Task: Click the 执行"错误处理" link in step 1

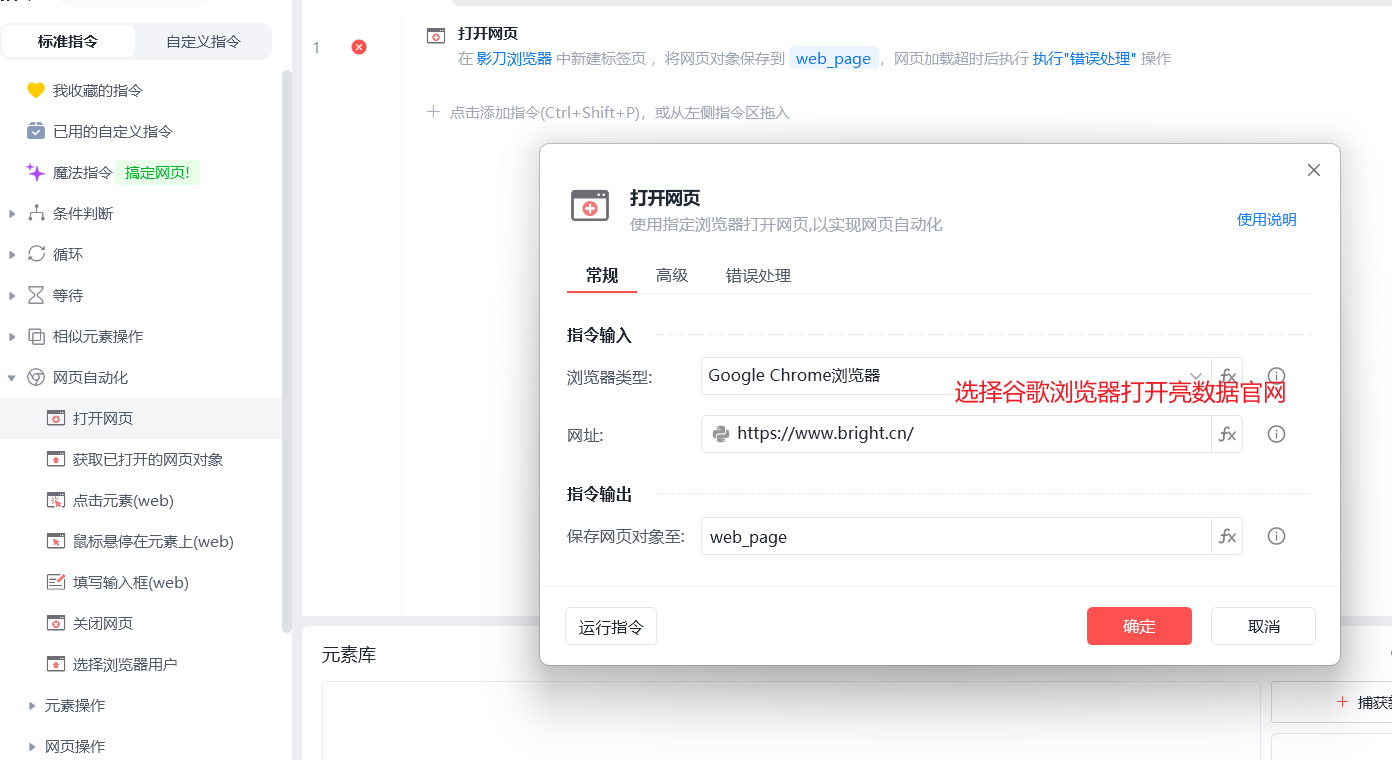Action: [x=1084, y=58]
